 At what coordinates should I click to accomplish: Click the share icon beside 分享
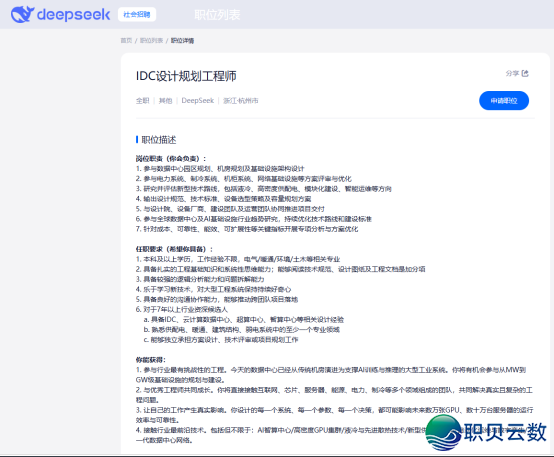coord(525,73)
